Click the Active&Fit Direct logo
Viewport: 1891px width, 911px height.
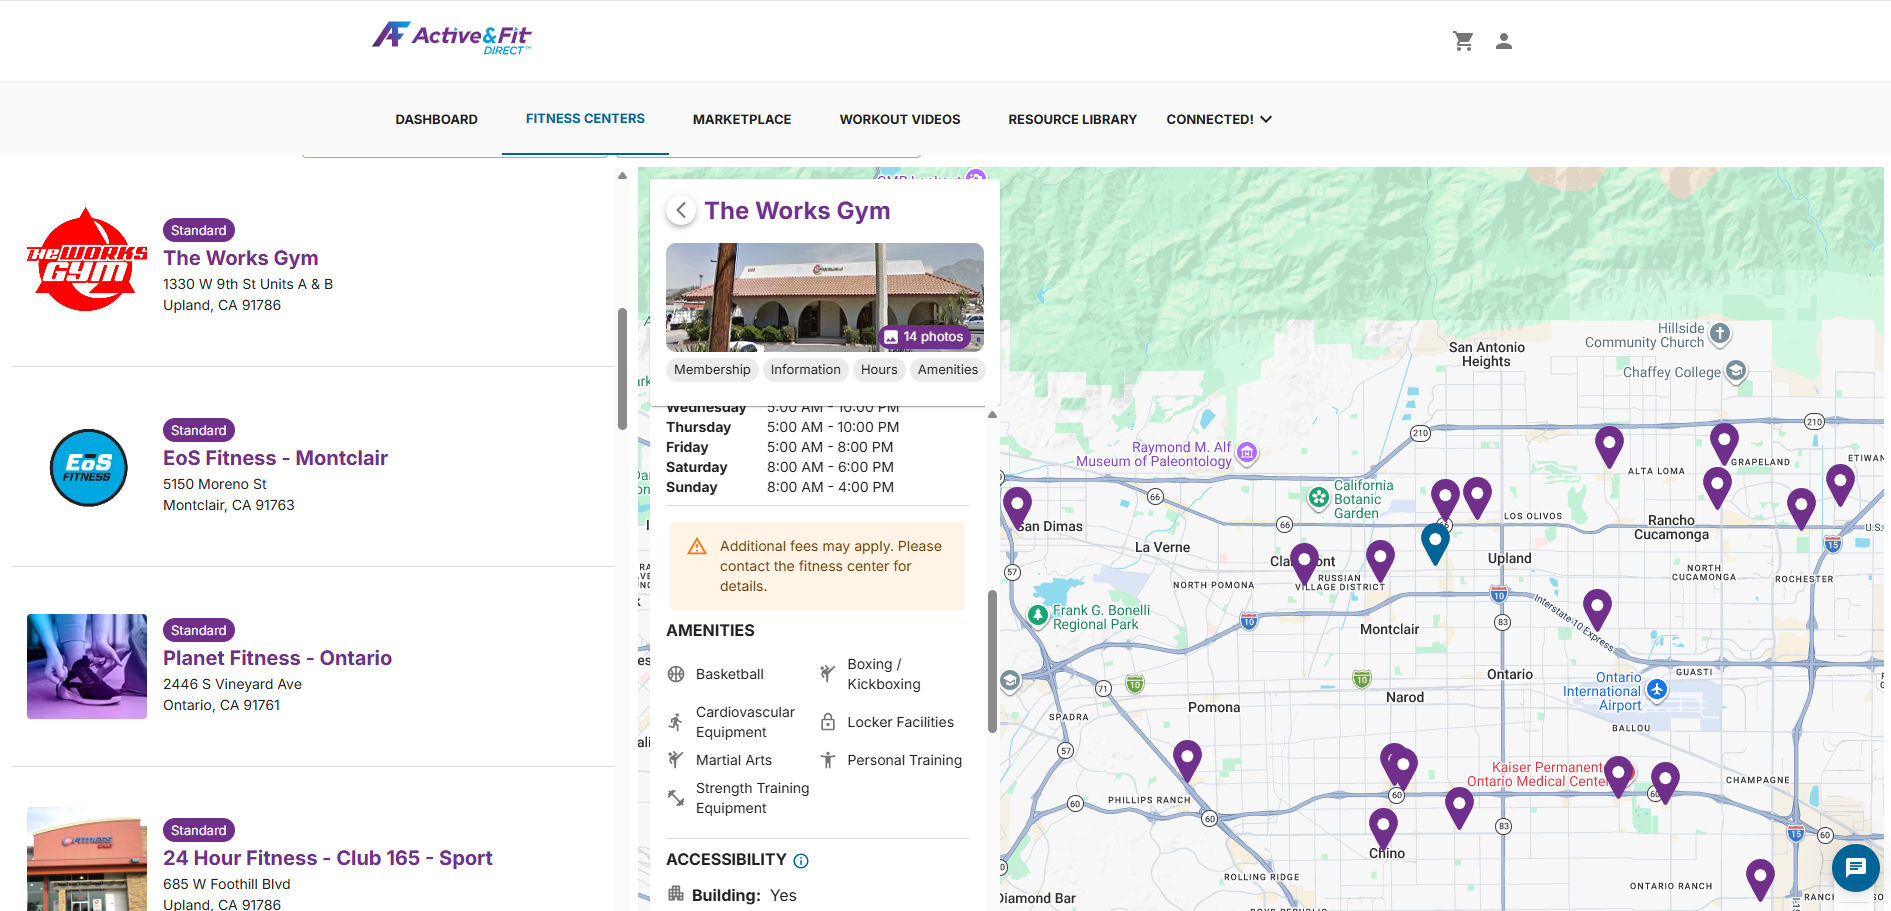pos(452,38)
